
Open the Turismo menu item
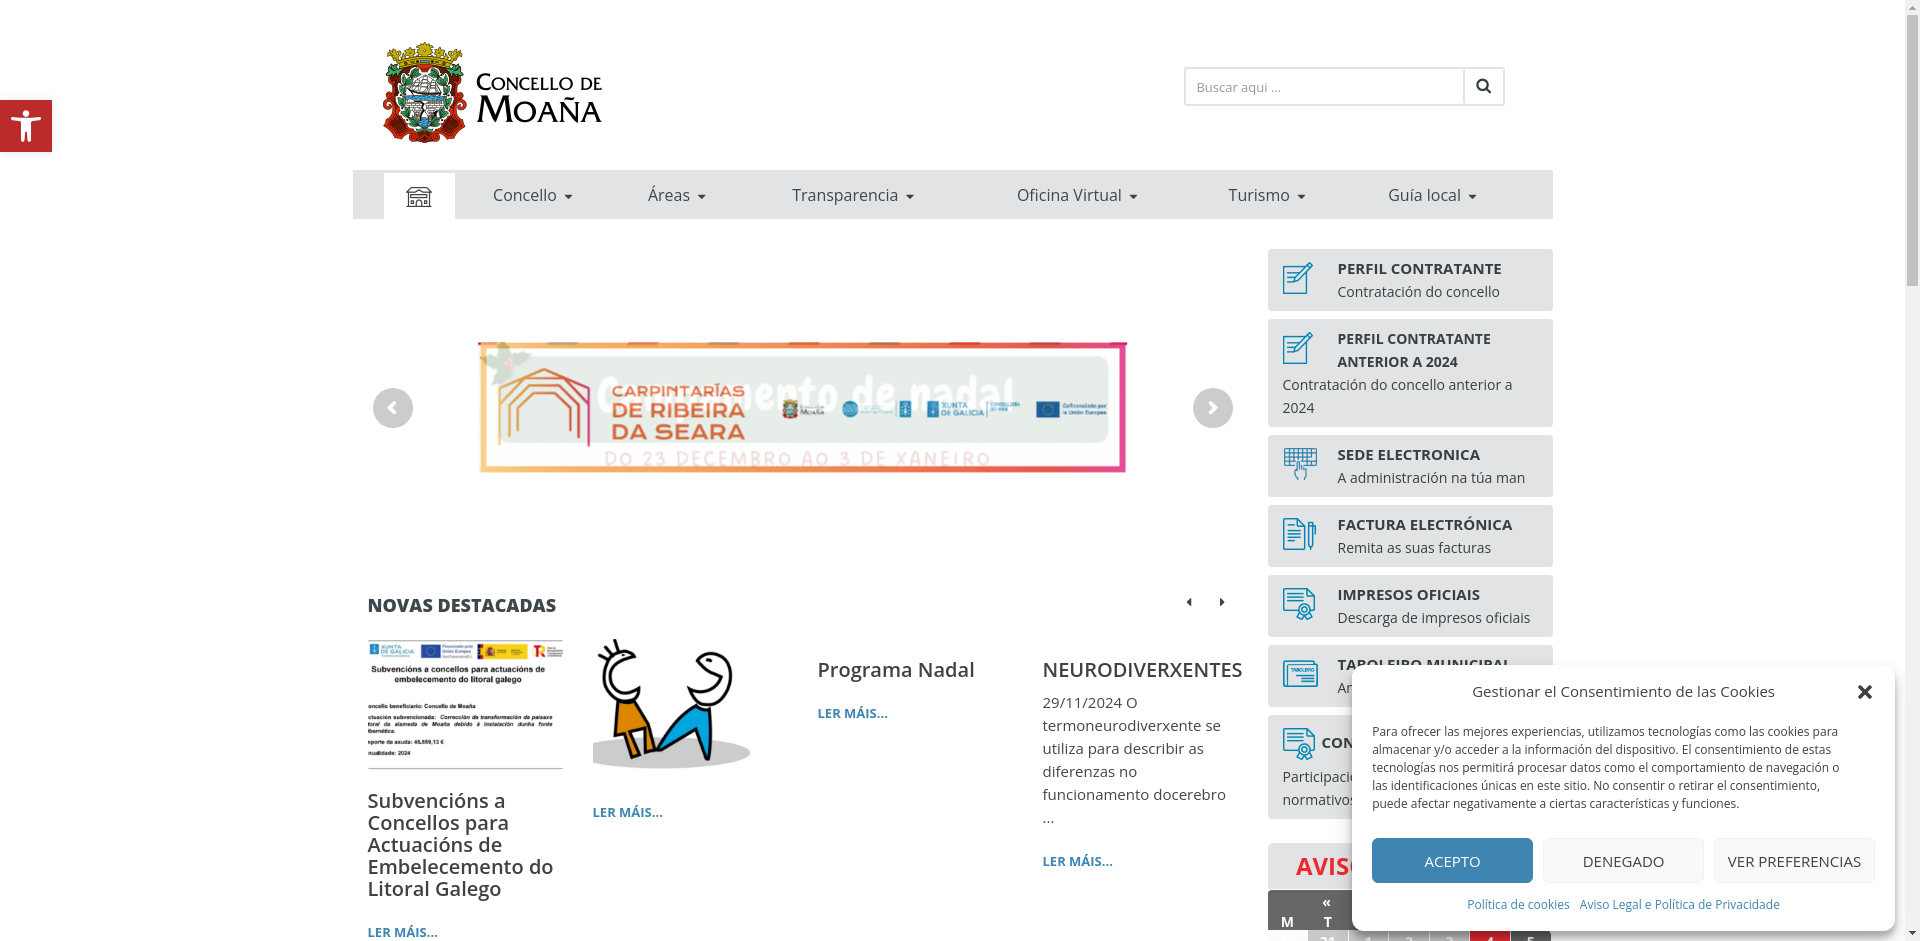[x=1266, y=196]
